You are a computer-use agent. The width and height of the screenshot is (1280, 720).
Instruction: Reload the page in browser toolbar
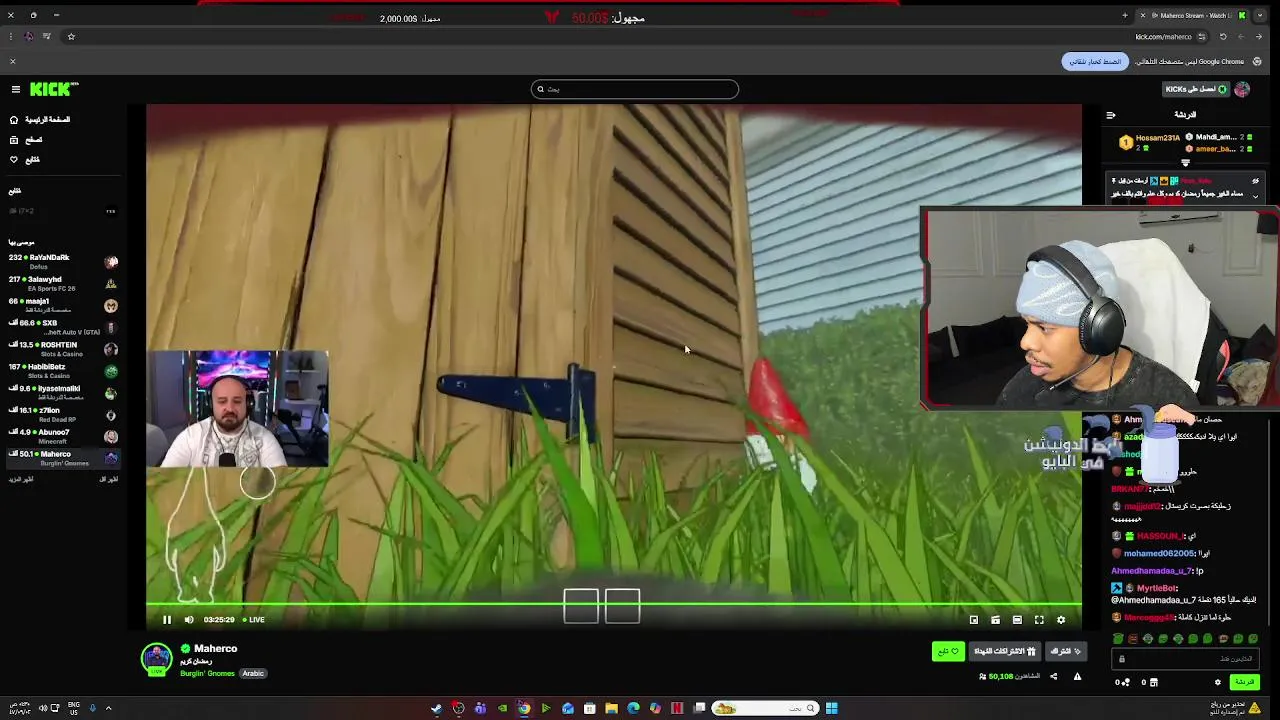(x=1222, y=37)
